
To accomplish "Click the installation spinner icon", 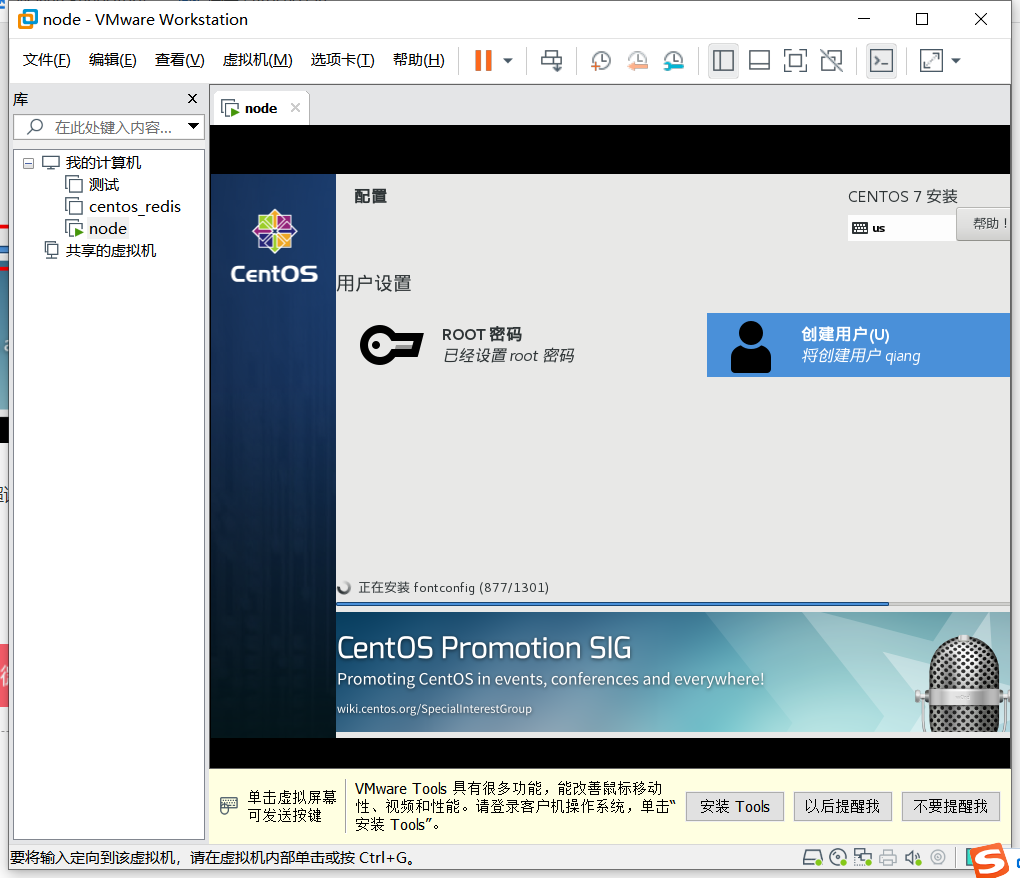I will coord(344,588).
